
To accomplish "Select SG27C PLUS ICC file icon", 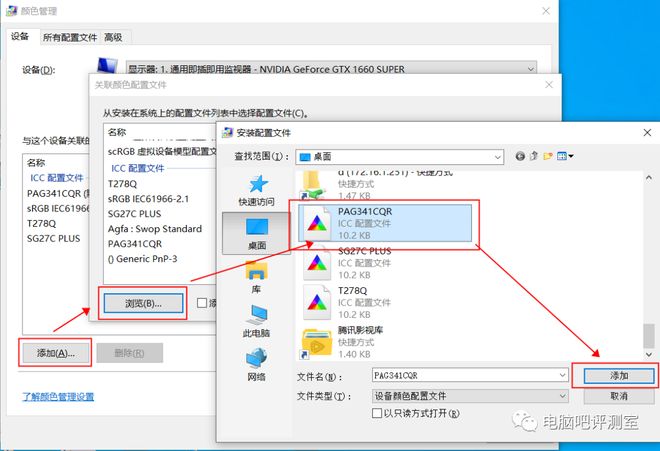I will pos(317,263).
